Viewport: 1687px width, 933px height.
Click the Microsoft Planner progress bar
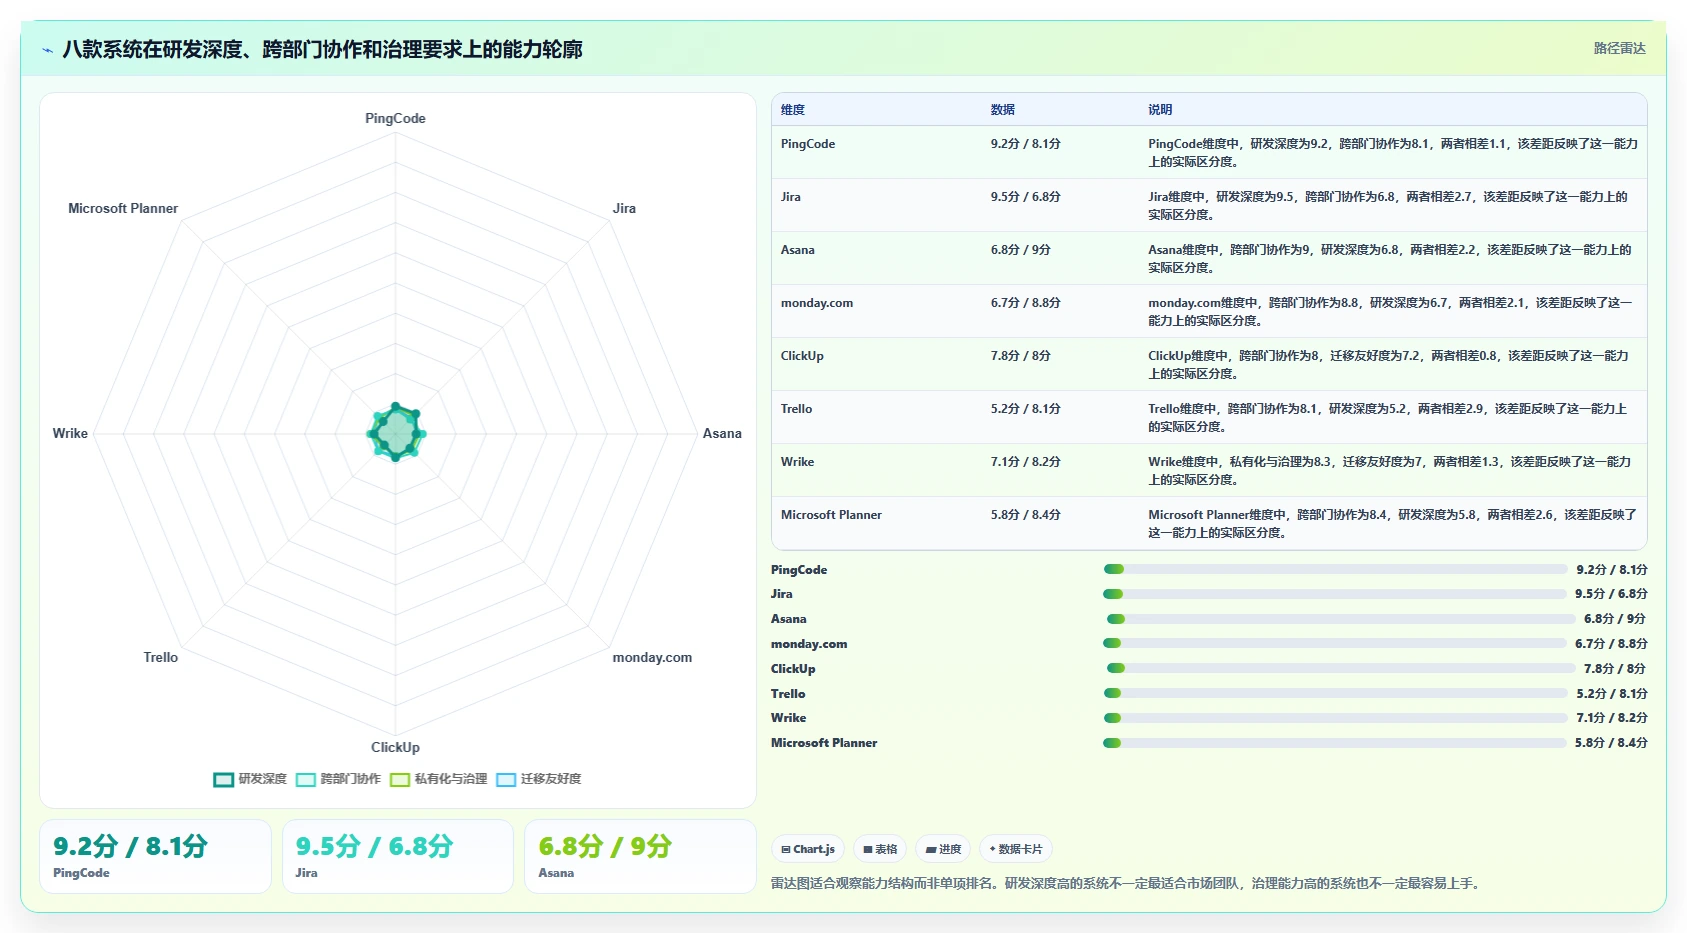click(x=1335, y=743)
